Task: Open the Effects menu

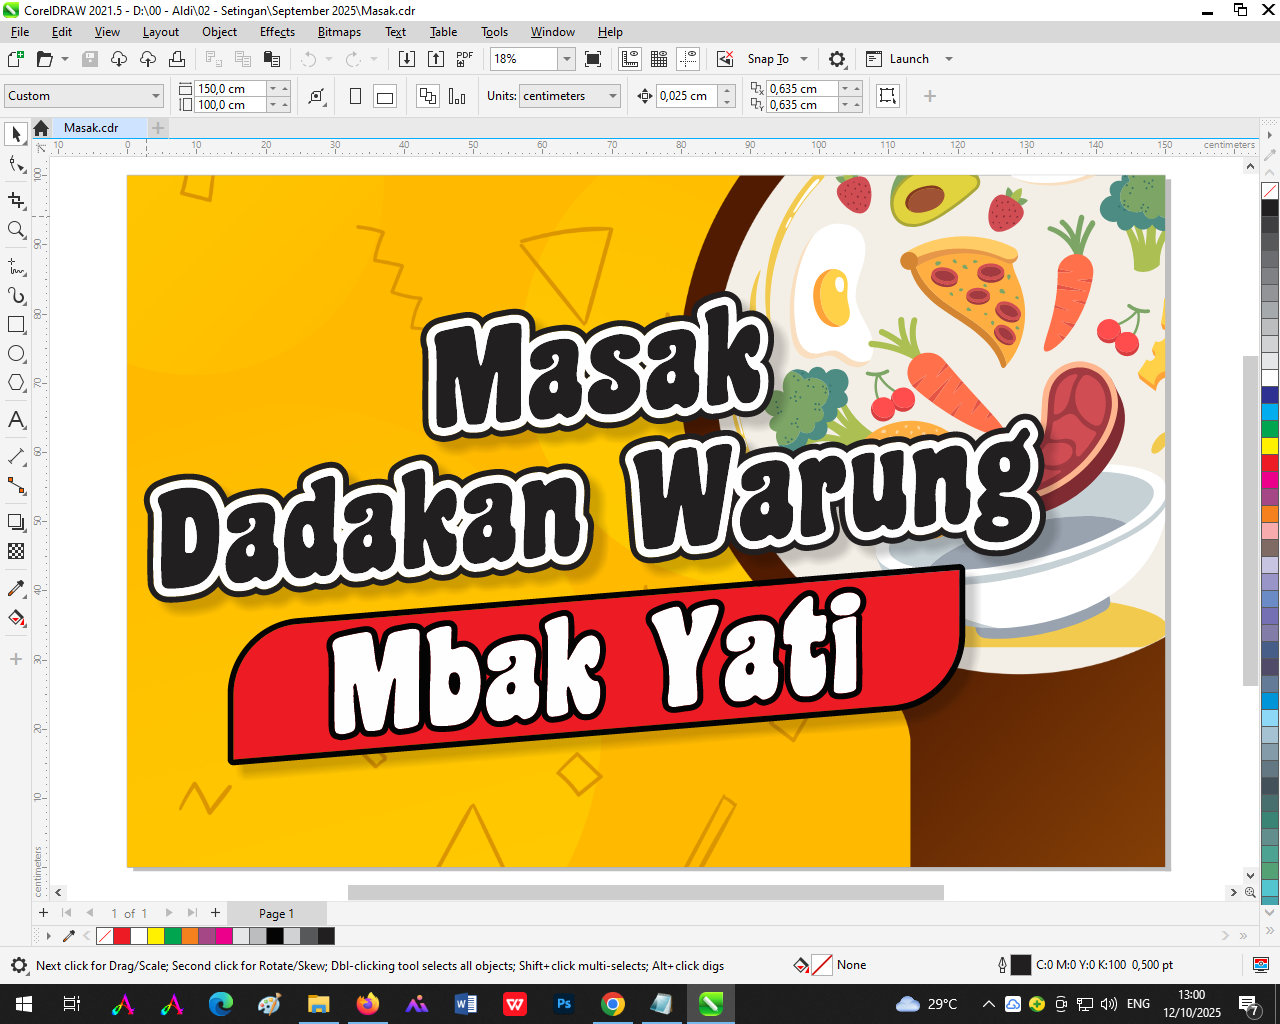Action: click(x=277, y=32)
